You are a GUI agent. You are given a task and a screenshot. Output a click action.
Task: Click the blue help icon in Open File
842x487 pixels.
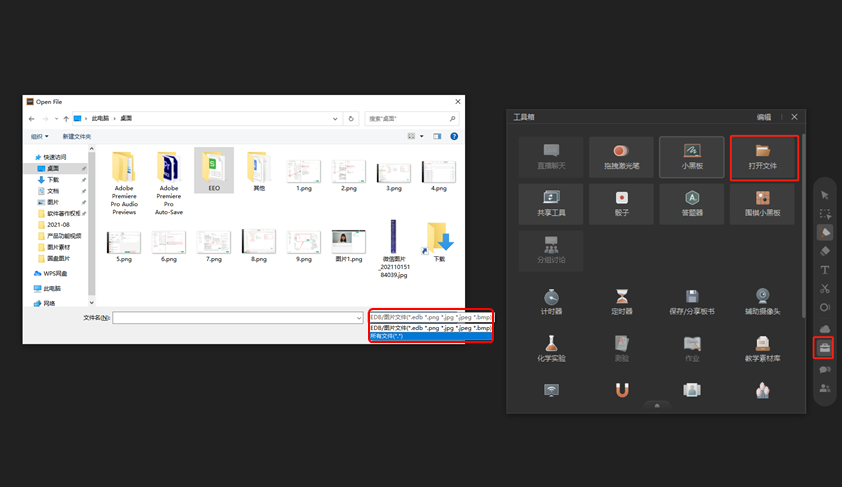pyautogui.click(x=454, y=136)
